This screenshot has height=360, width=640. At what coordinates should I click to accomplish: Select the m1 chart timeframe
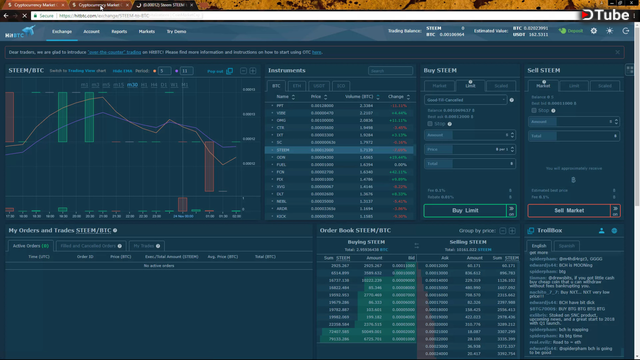pos(84,85)
